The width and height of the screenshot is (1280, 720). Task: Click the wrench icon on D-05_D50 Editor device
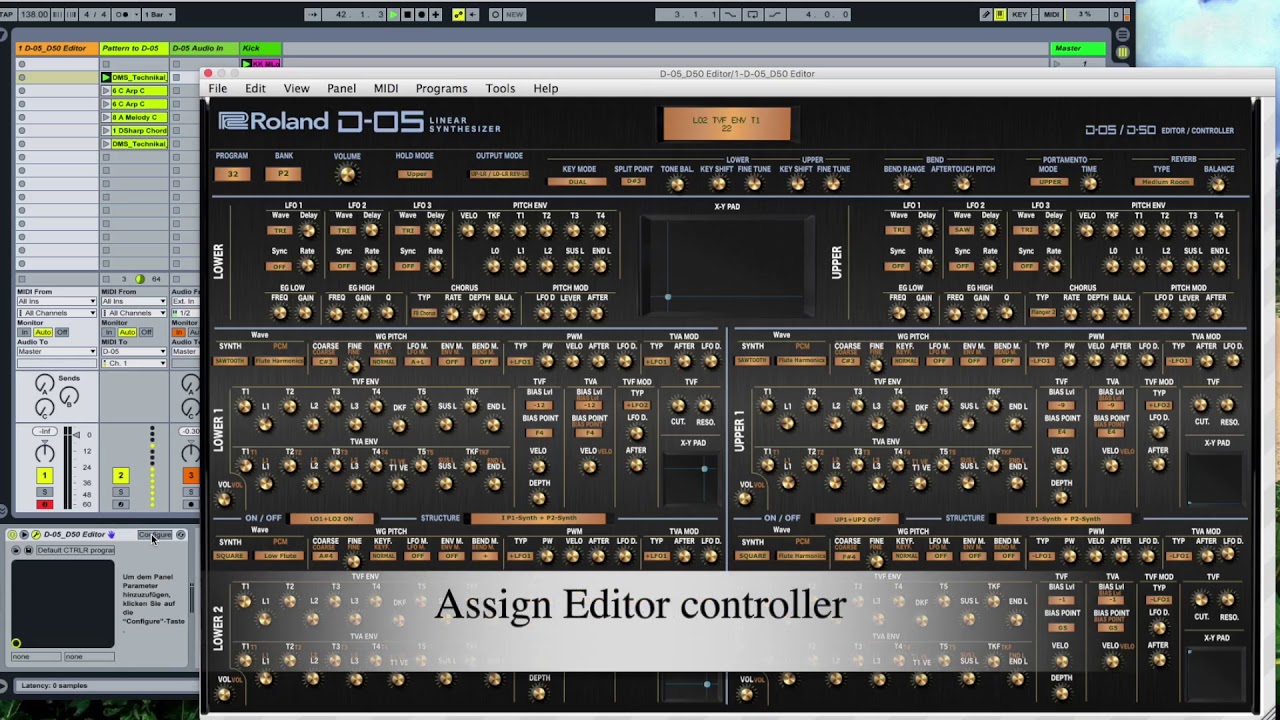[x=36, y=535]
